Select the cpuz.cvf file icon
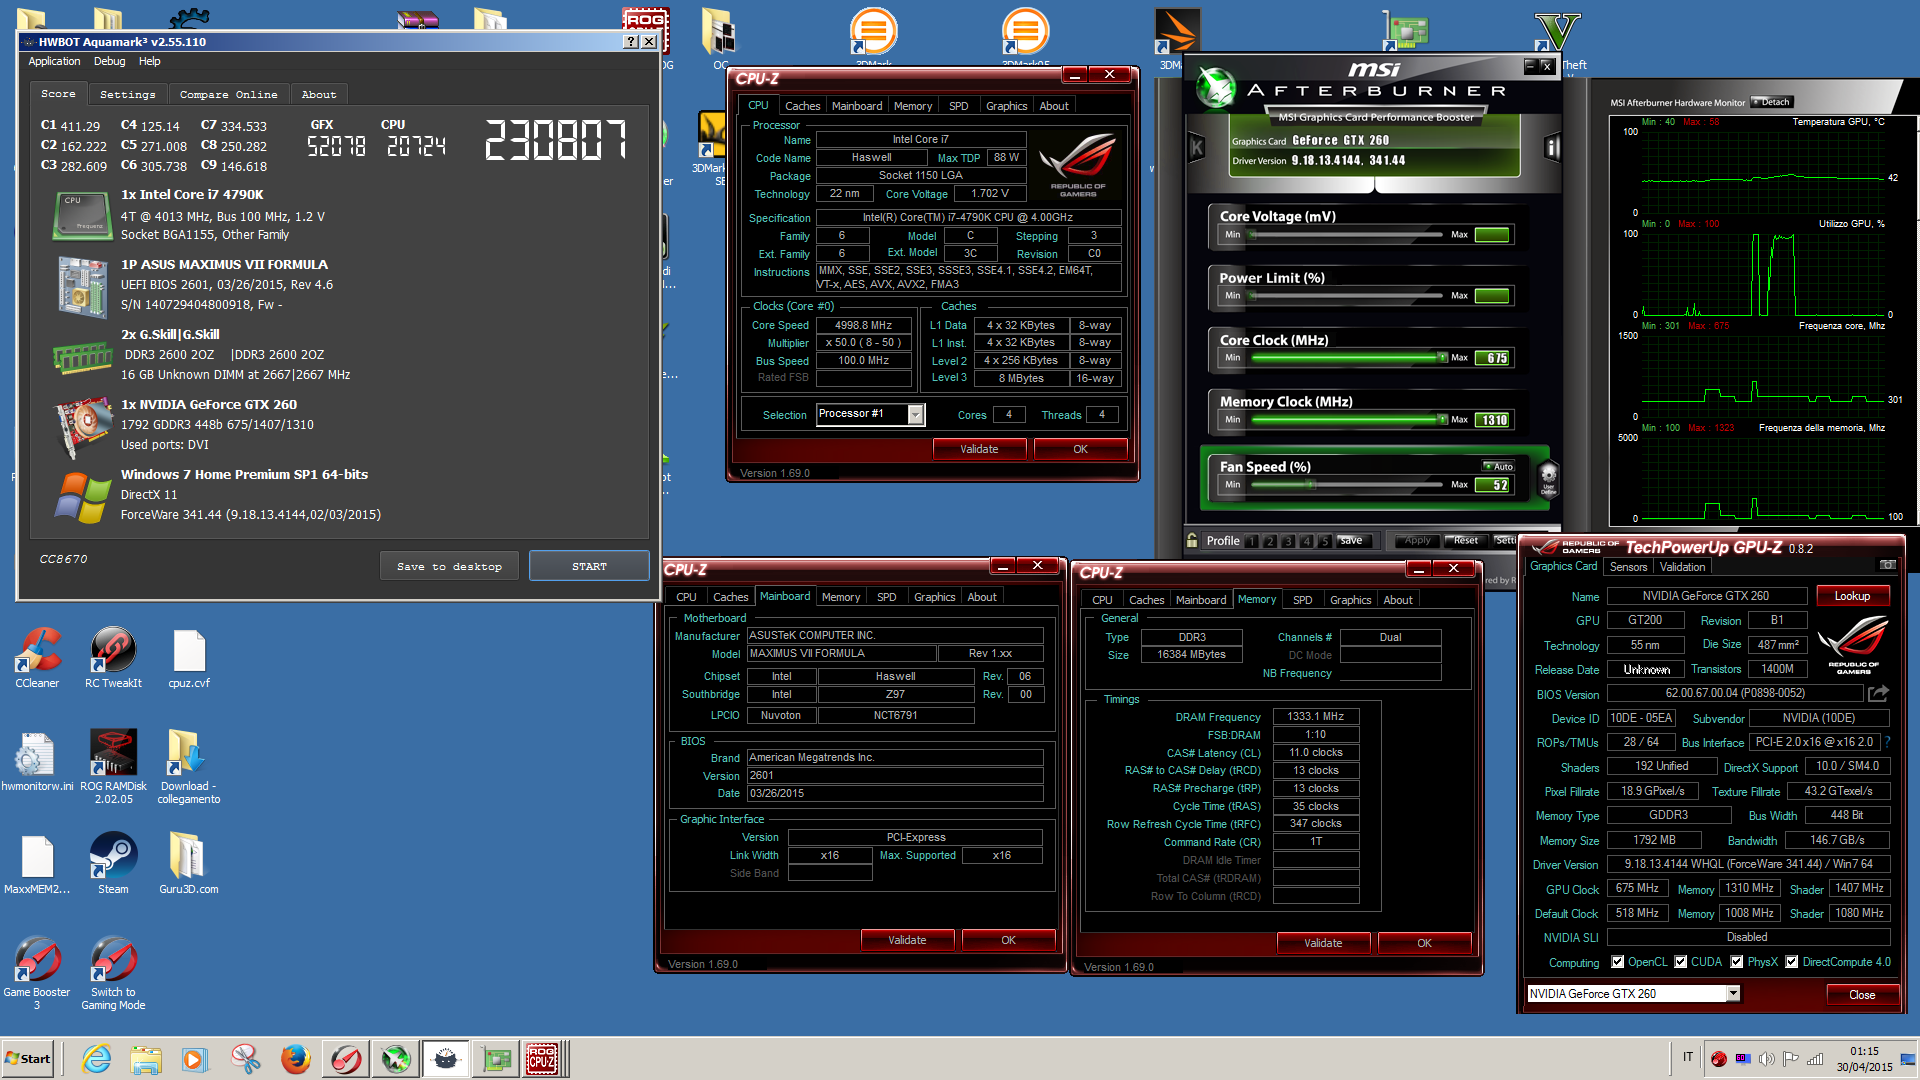This screenshot has height=1080, width=1920. [x=189, y=655]
